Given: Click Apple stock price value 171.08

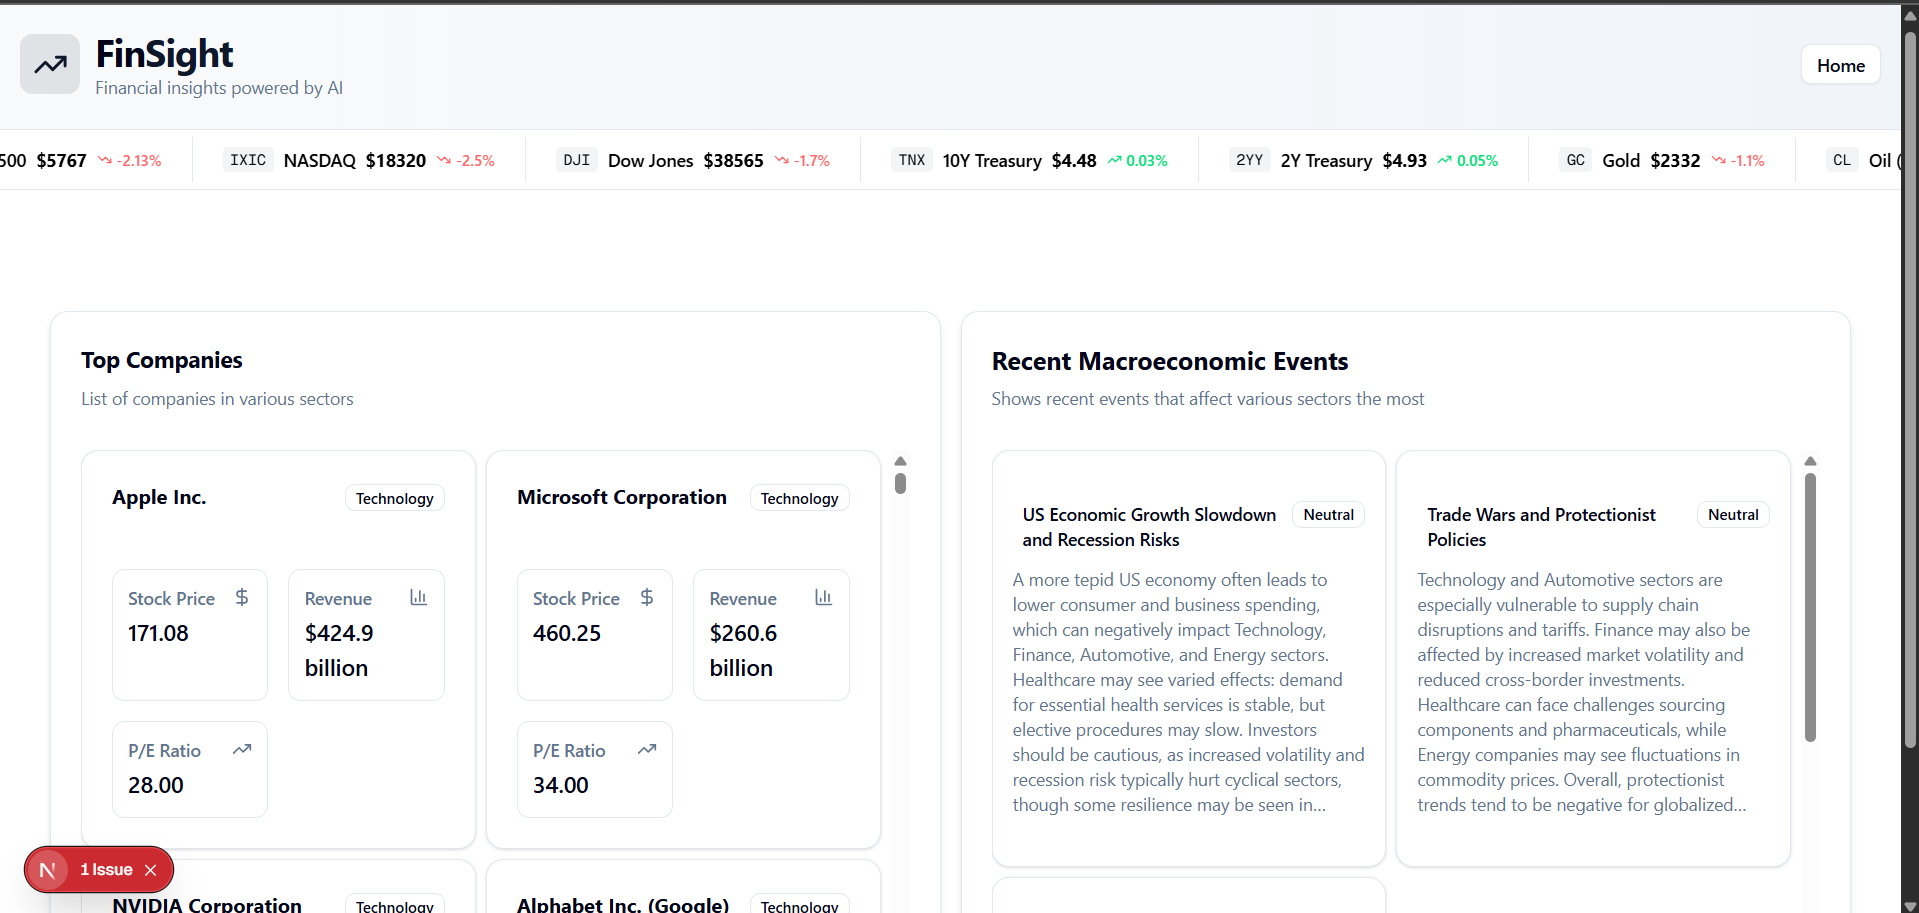Looking at the screenshot, I should [x=158, y=633].
